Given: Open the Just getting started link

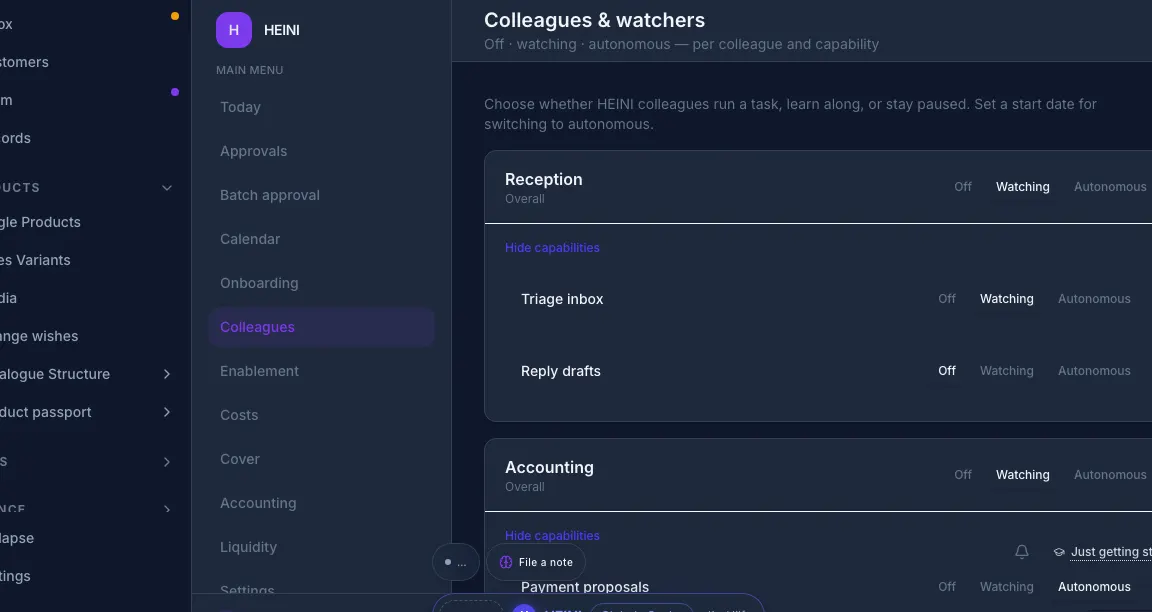Looking at the screenshot, I should (1111, 552).
